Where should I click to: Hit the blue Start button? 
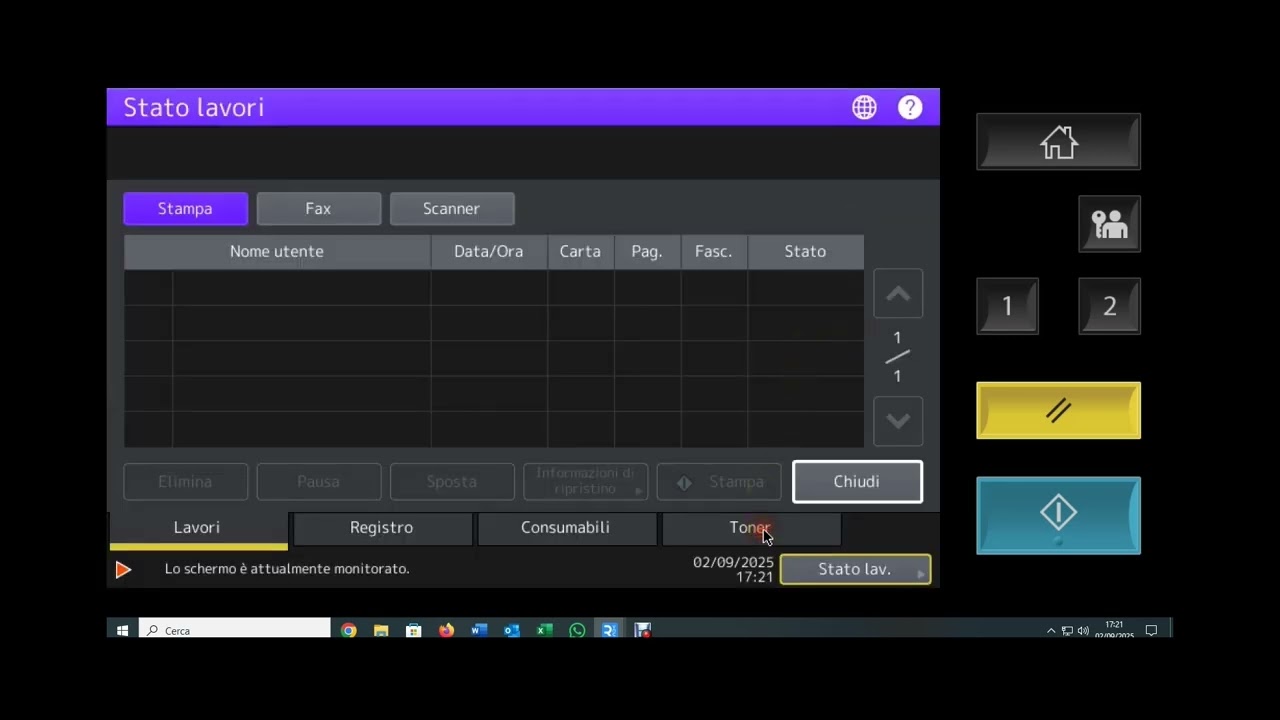pos(1058,515)
